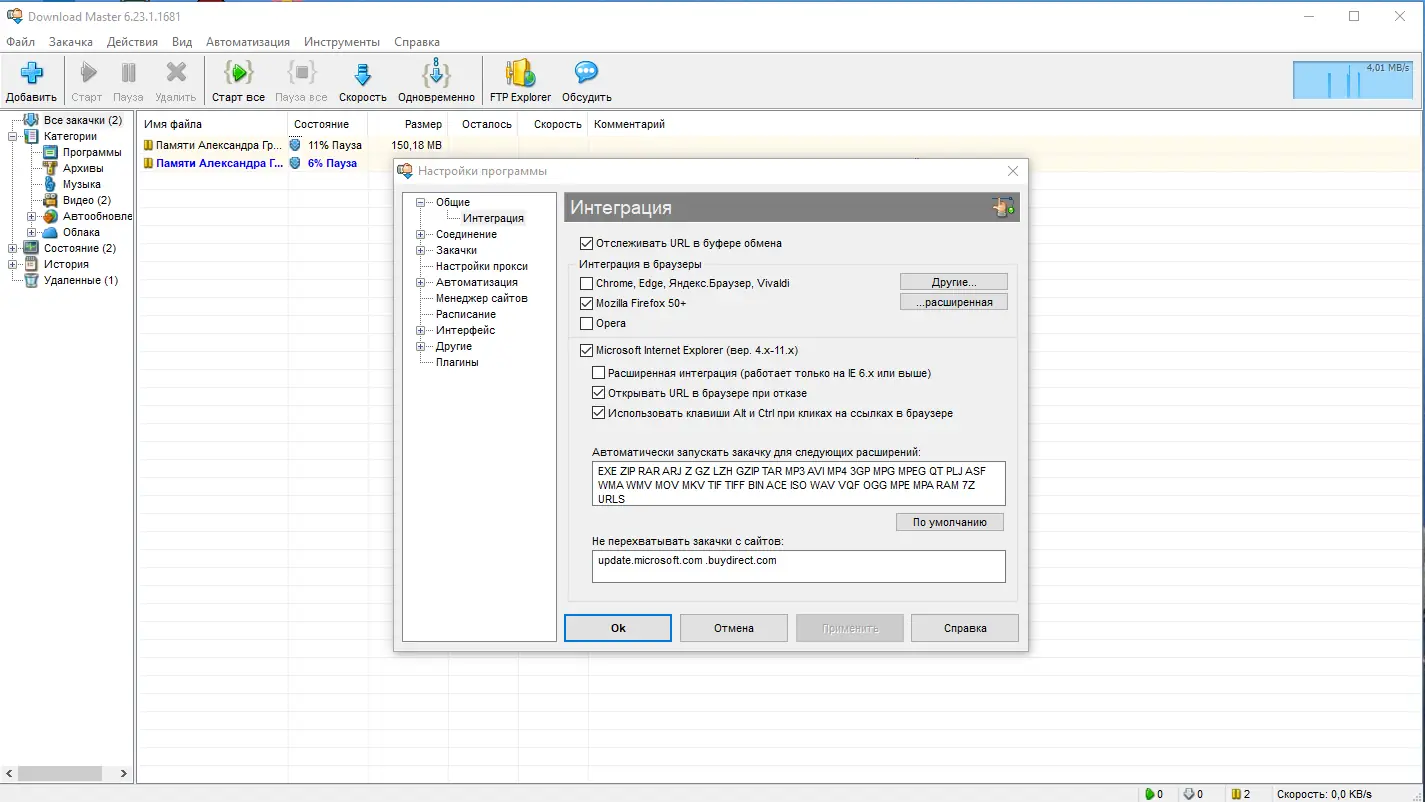Viewport: 1425px width, 802px height.
Task: Click the sidebar scrollbar right arrow
Action: point(124,774)
